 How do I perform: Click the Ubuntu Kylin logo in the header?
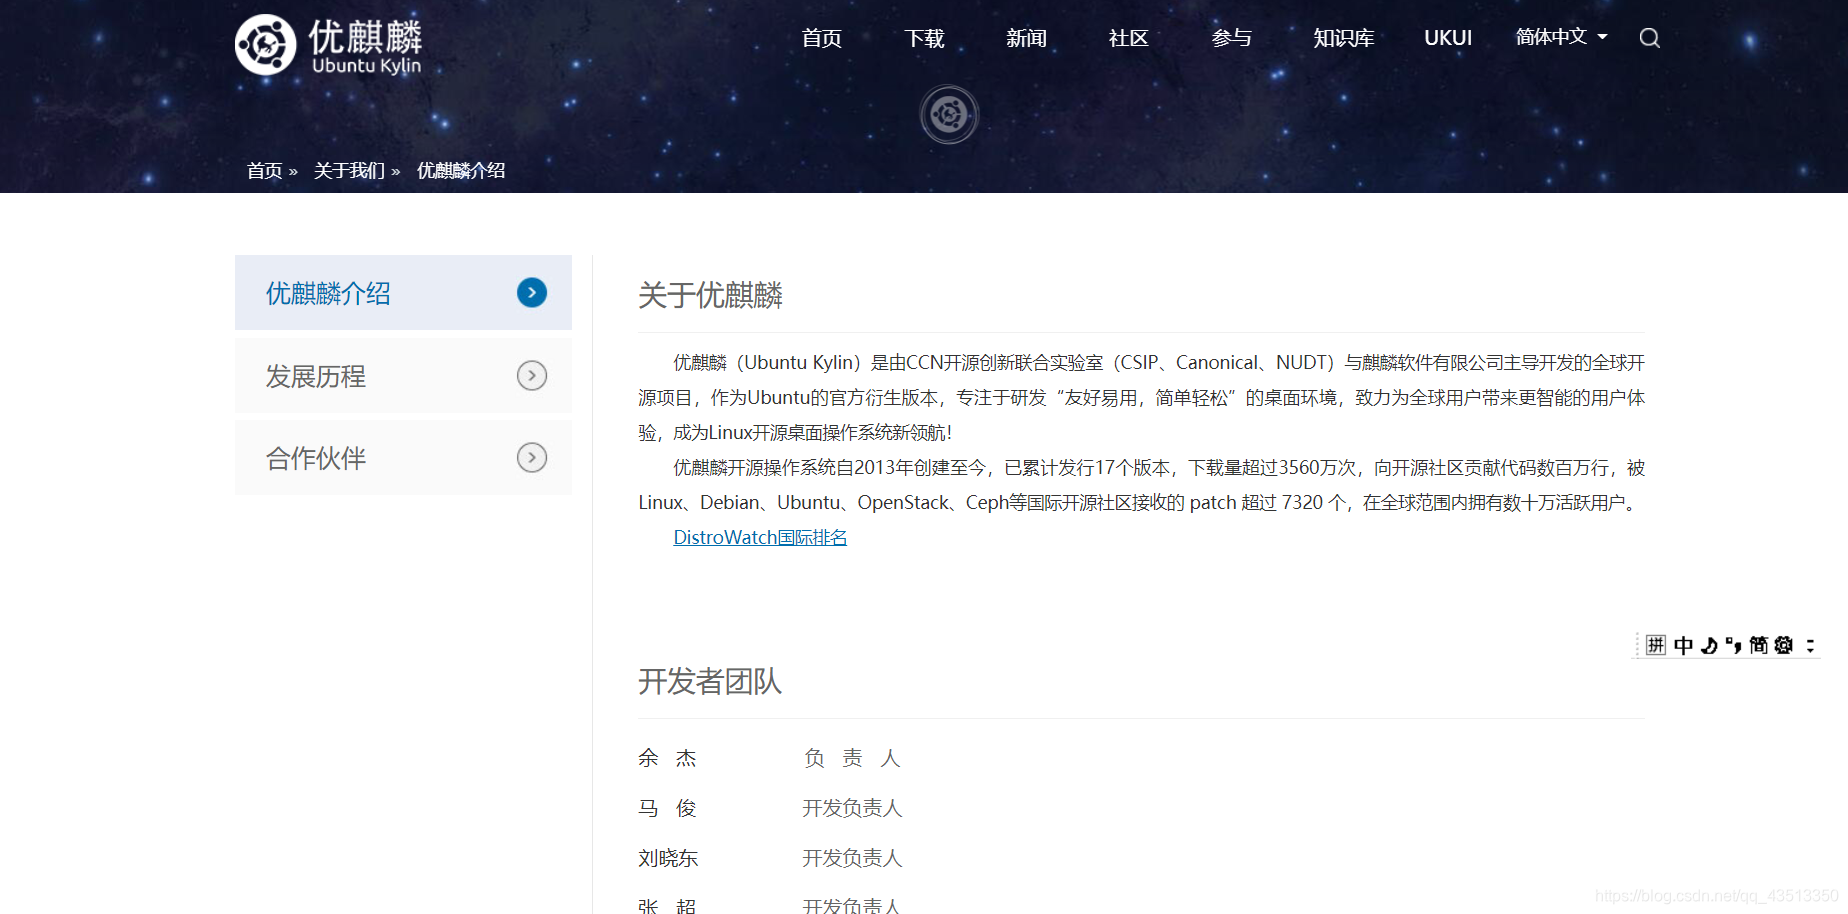tap(328, 44)
